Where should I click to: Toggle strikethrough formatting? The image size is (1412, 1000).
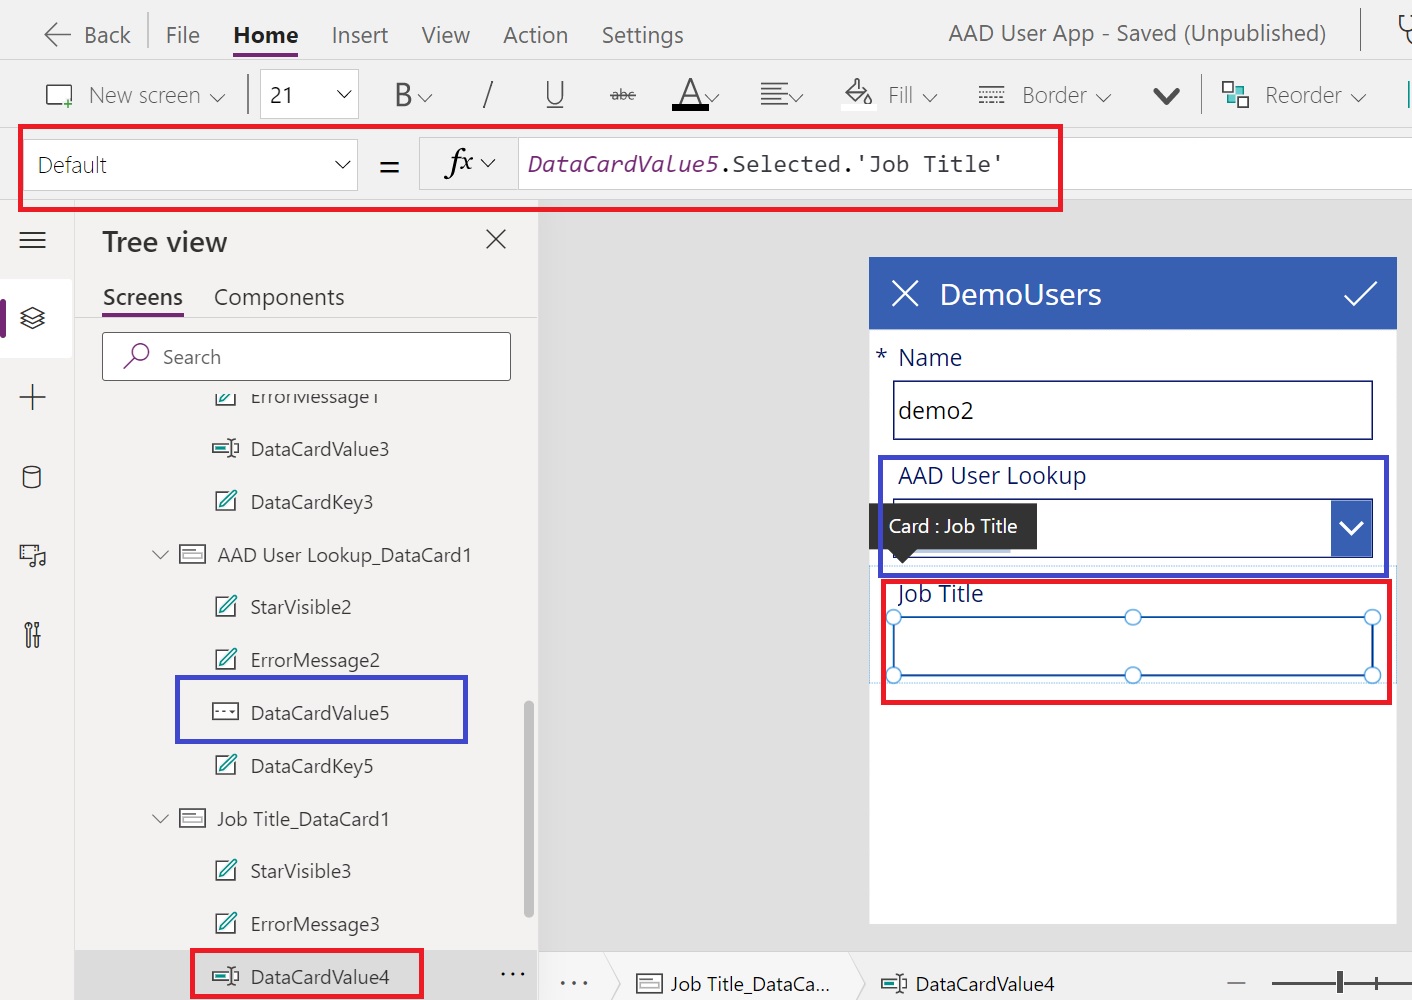coord(622,94)
